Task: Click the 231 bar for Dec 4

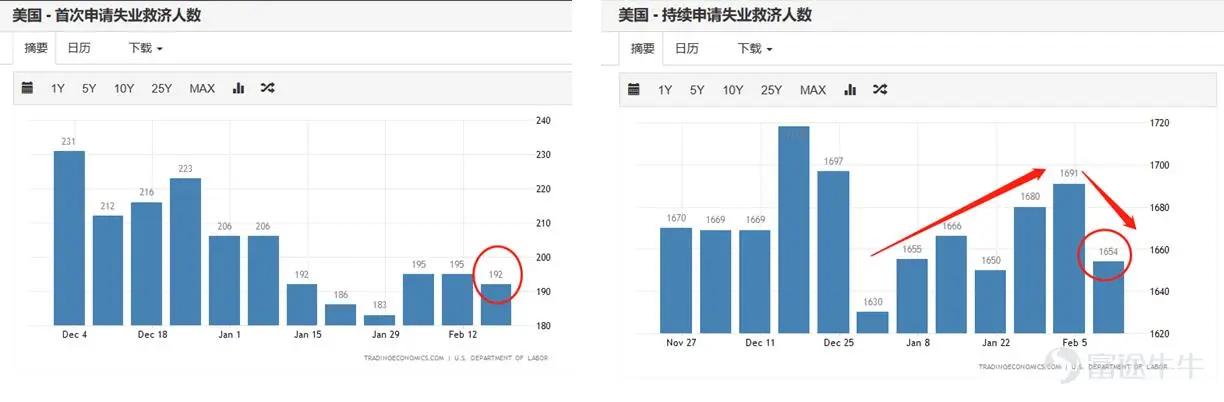Action: coord(69,238)
